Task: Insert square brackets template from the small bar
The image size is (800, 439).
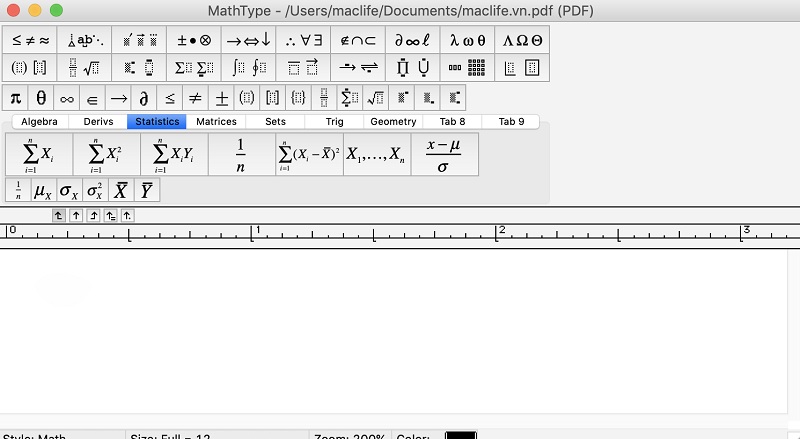Action: coord(272,98)
